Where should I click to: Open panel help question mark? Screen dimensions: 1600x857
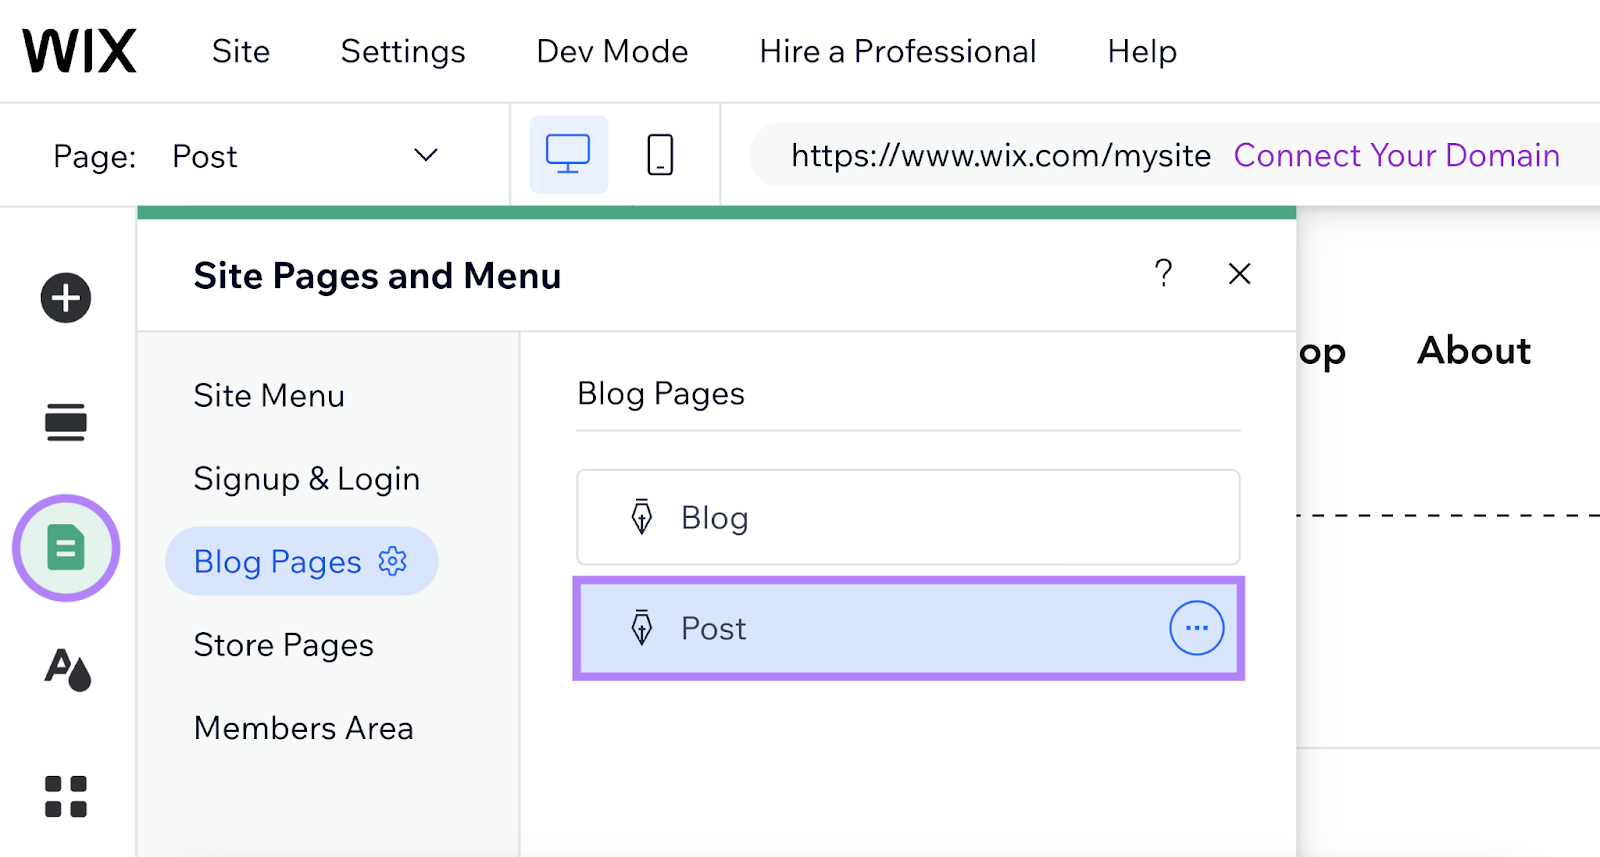[1163, 273]
